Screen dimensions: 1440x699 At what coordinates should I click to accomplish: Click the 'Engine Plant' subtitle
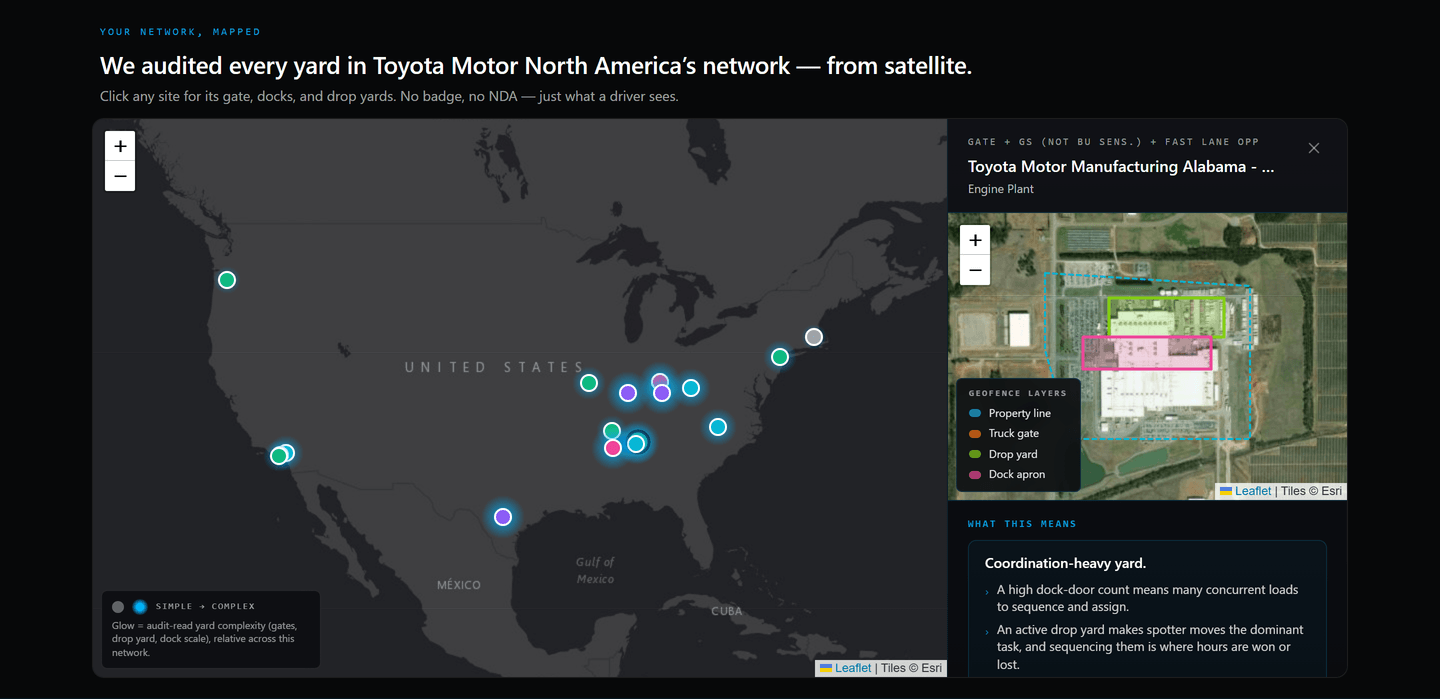pyautogui.click(x=1001, y=189)
